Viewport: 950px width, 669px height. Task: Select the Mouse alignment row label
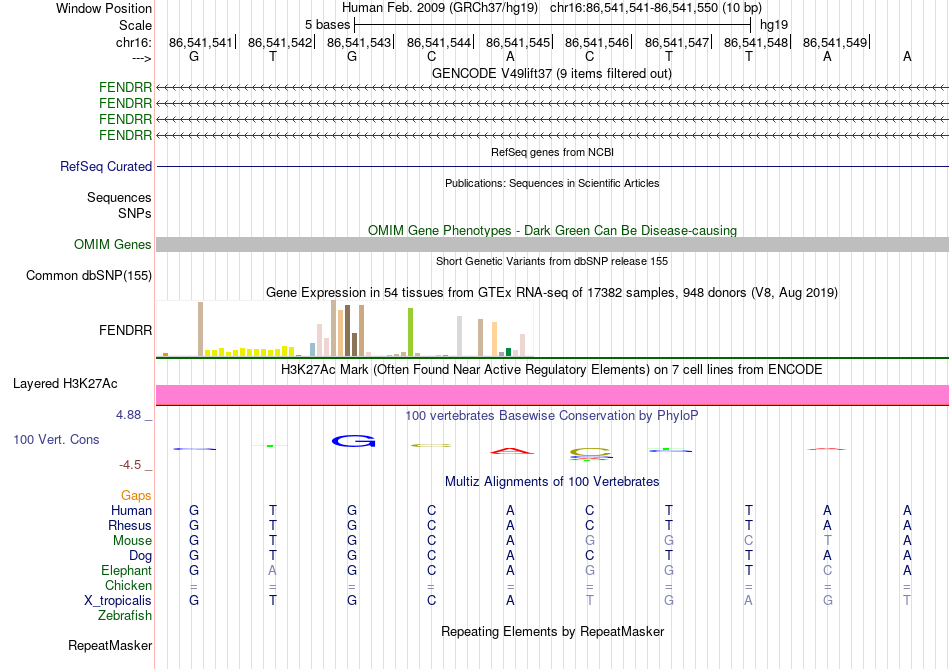(x=132, y=541)
